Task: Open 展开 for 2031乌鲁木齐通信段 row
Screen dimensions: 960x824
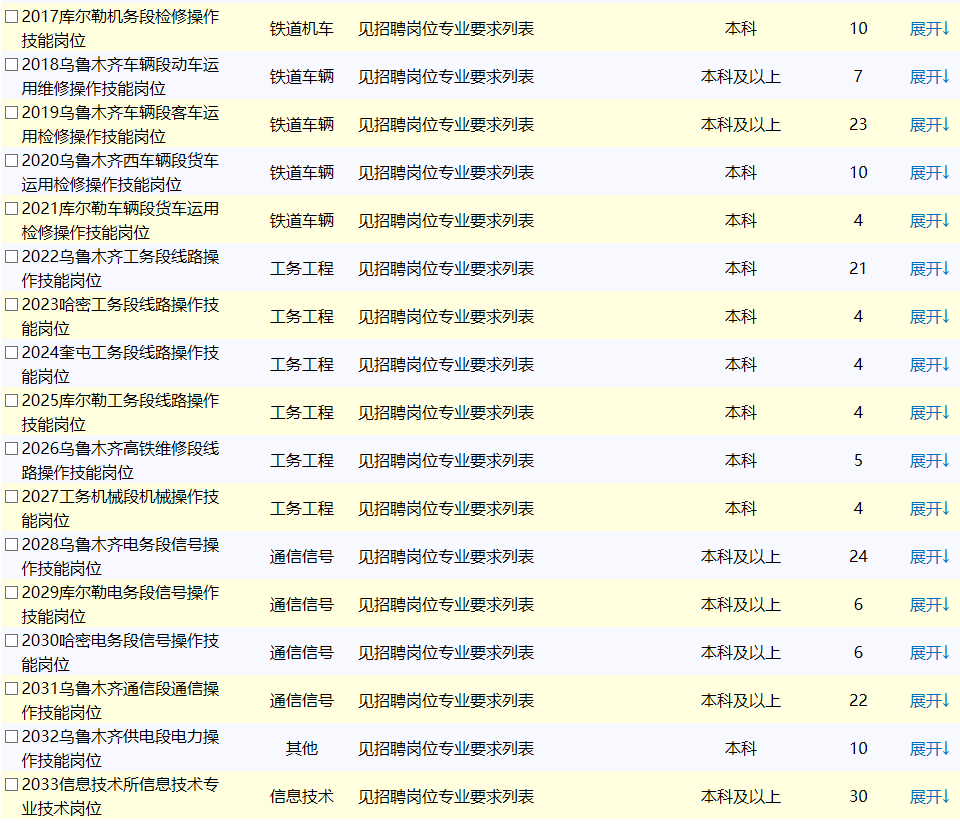Action: point(929,700)
